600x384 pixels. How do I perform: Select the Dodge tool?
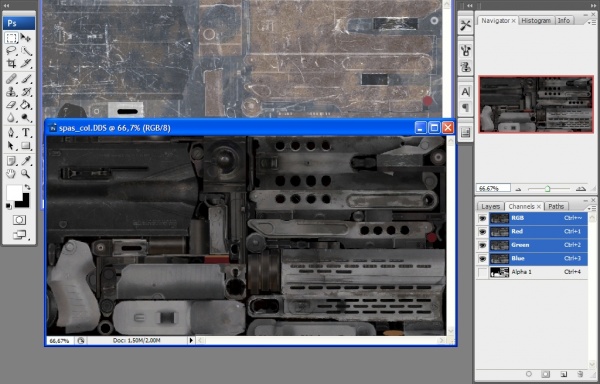(x=26, y=117)
